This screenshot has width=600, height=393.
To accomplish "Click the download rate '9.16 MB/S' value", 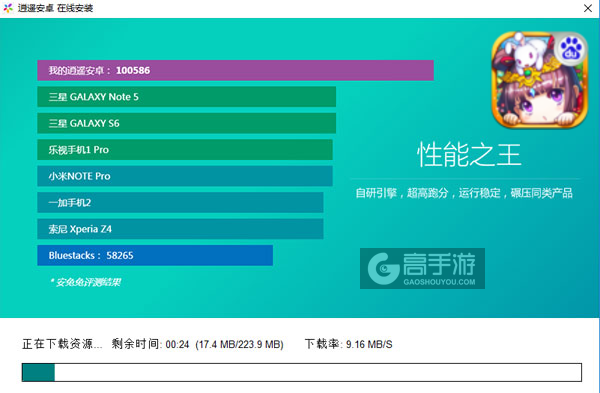I will click(369, 345).
